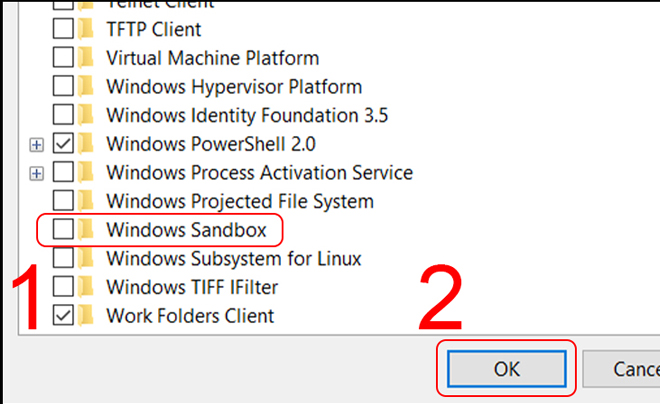Screen dimensions: 660x404
Task: Enable the Windows Sandbox checkbox
Action: [63, 230]
